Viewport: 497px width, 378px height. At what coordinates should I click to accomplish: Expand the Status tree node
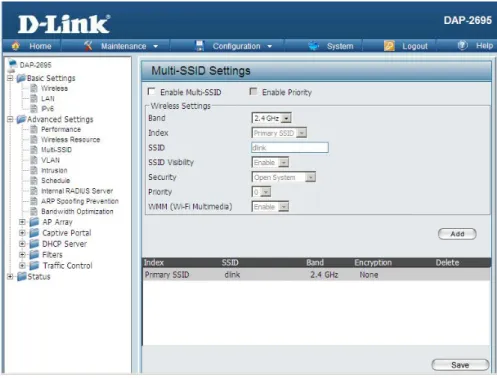click(x=10, y=276)
